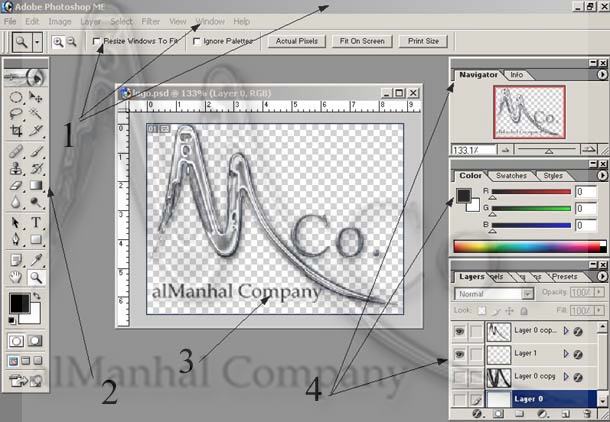Expand effects of Layer 0 copy layer
This screenshot has width=610, height=422.
point(566,376)
